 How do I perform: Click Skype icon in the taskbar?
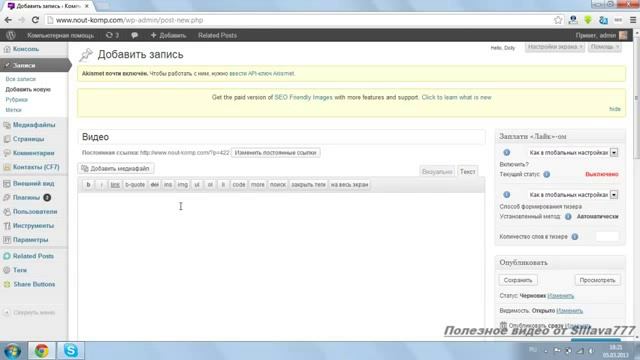pos(71,351)
